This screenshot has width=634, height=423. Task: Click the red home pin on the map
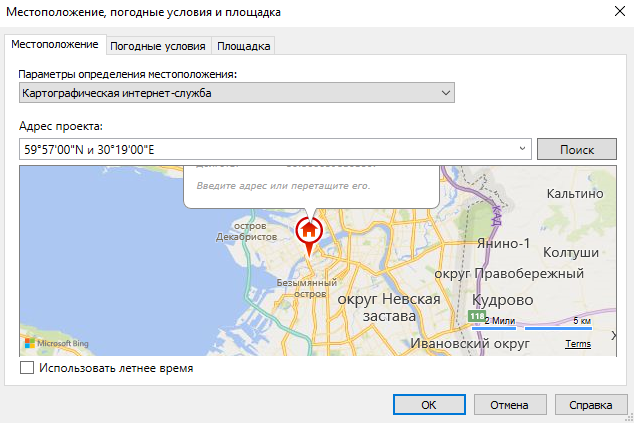pos(309,230)
